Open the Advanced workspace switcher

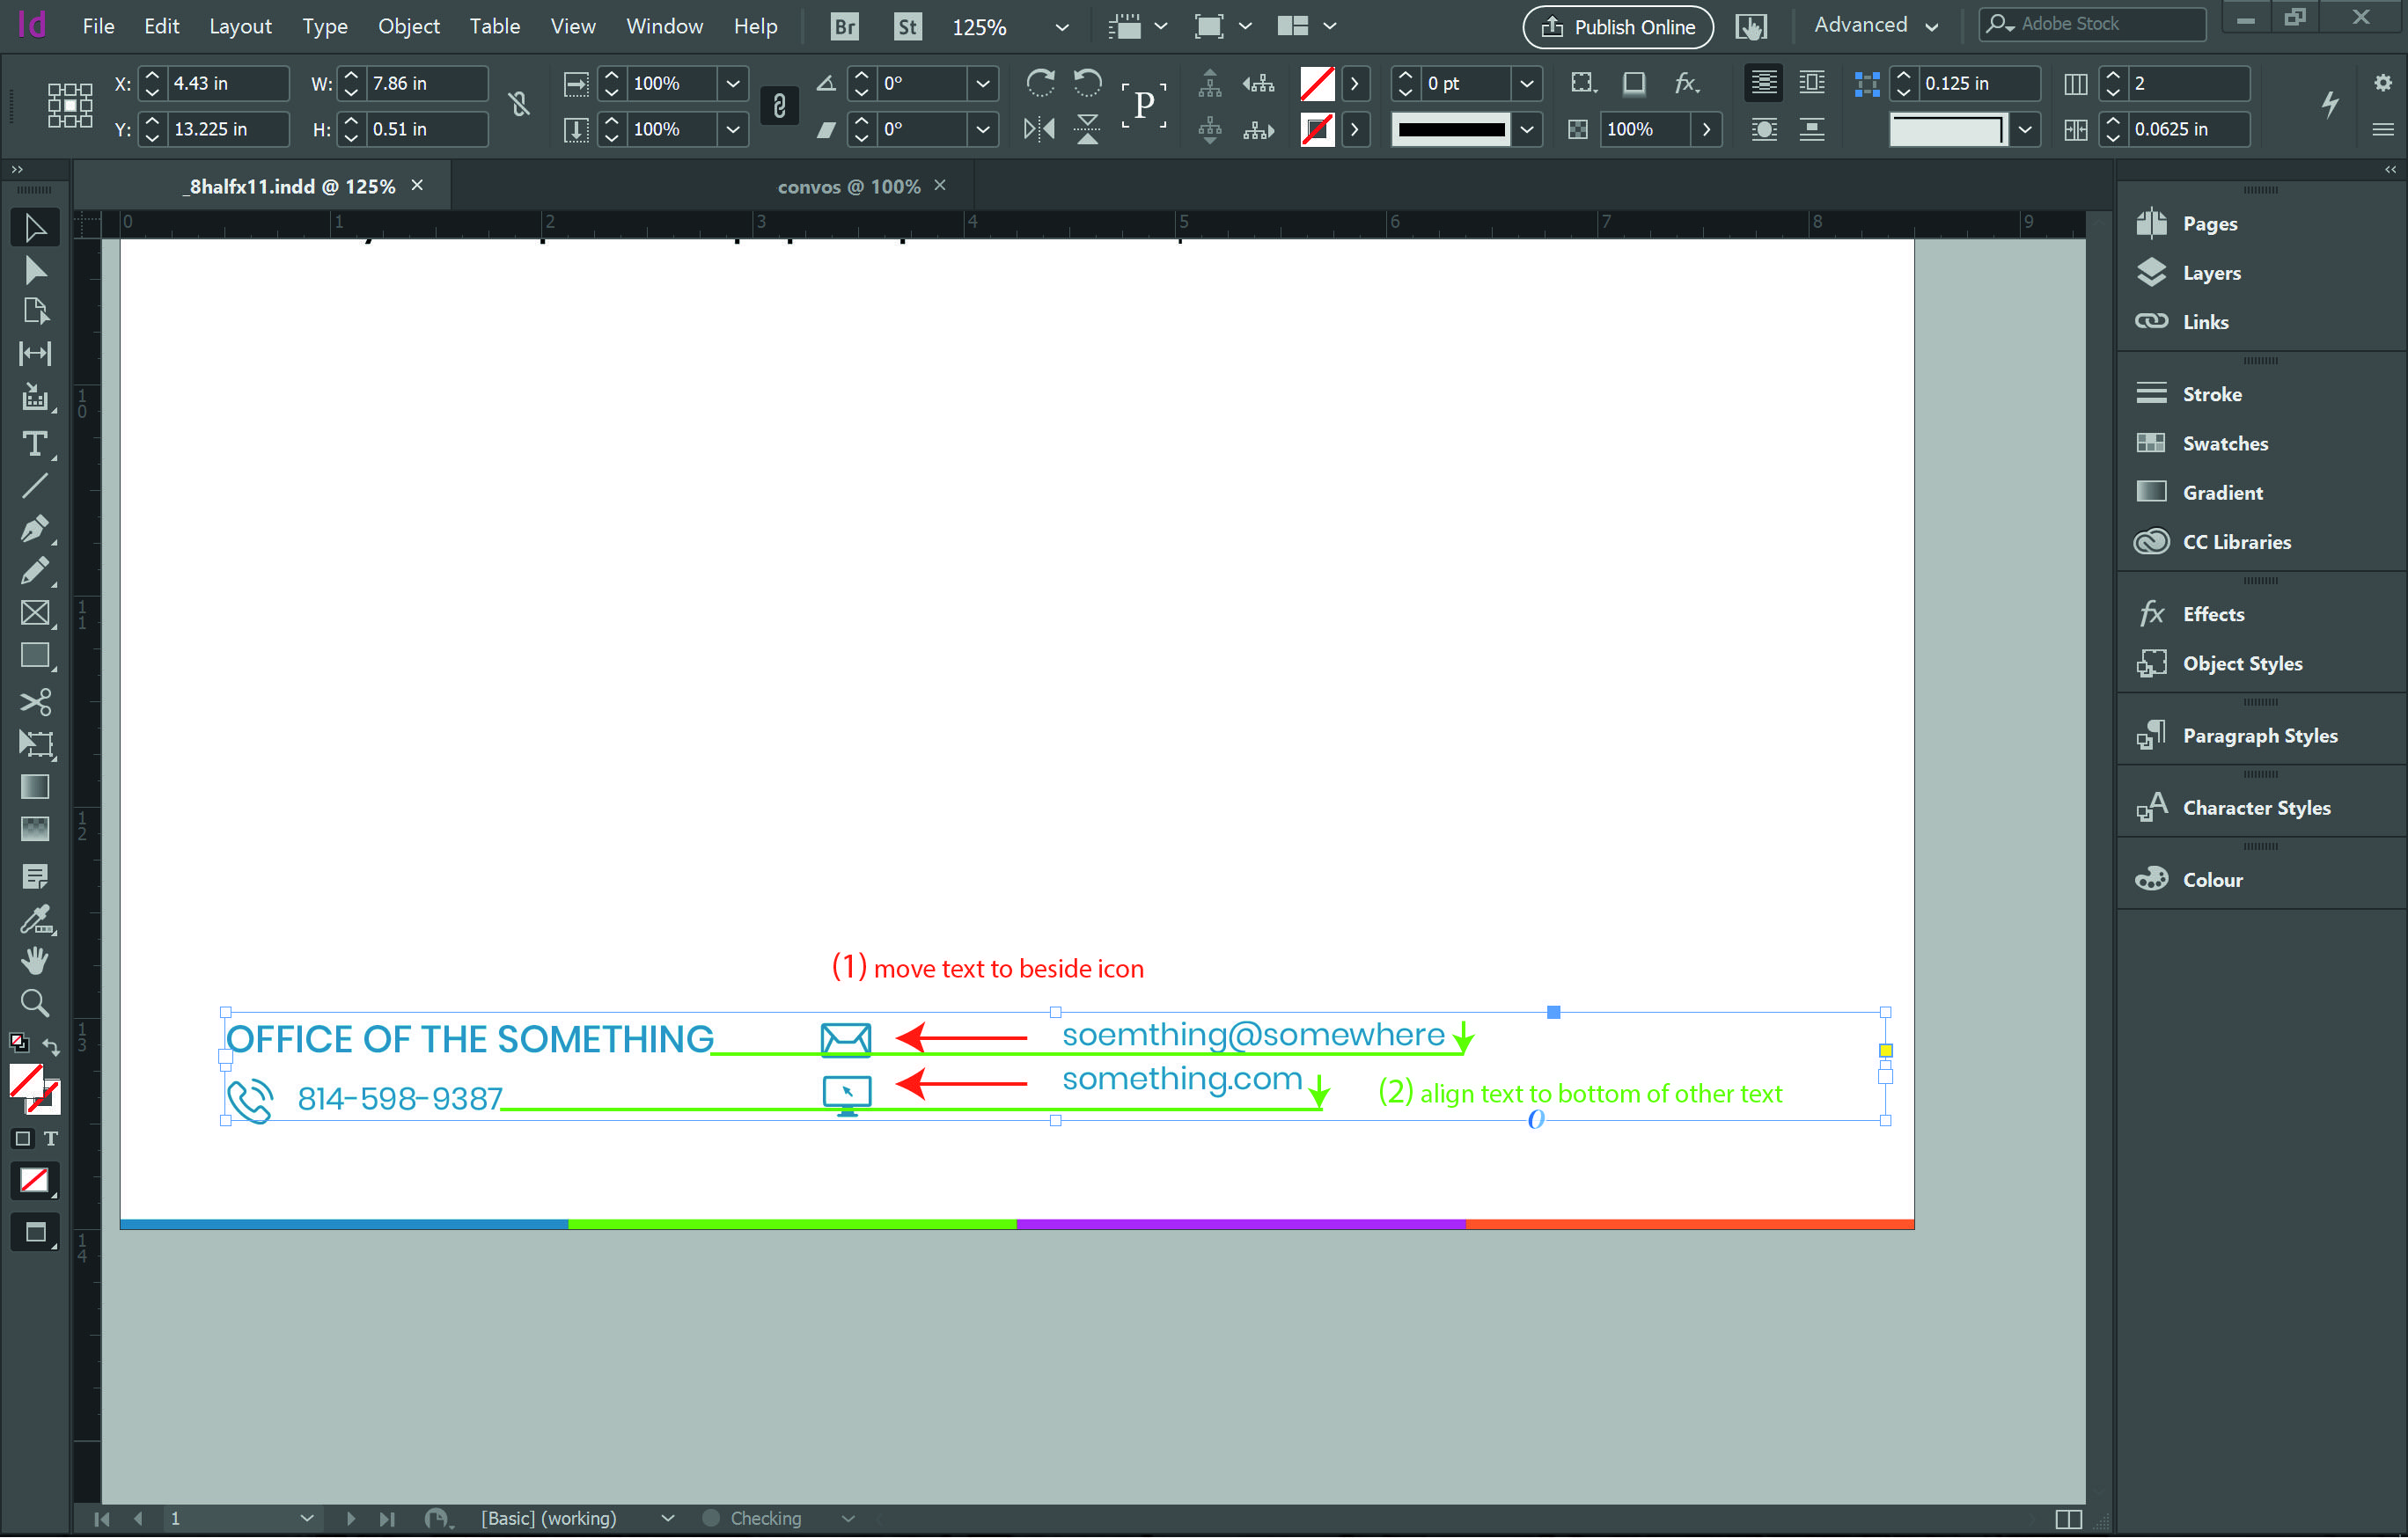point(1877,25)
